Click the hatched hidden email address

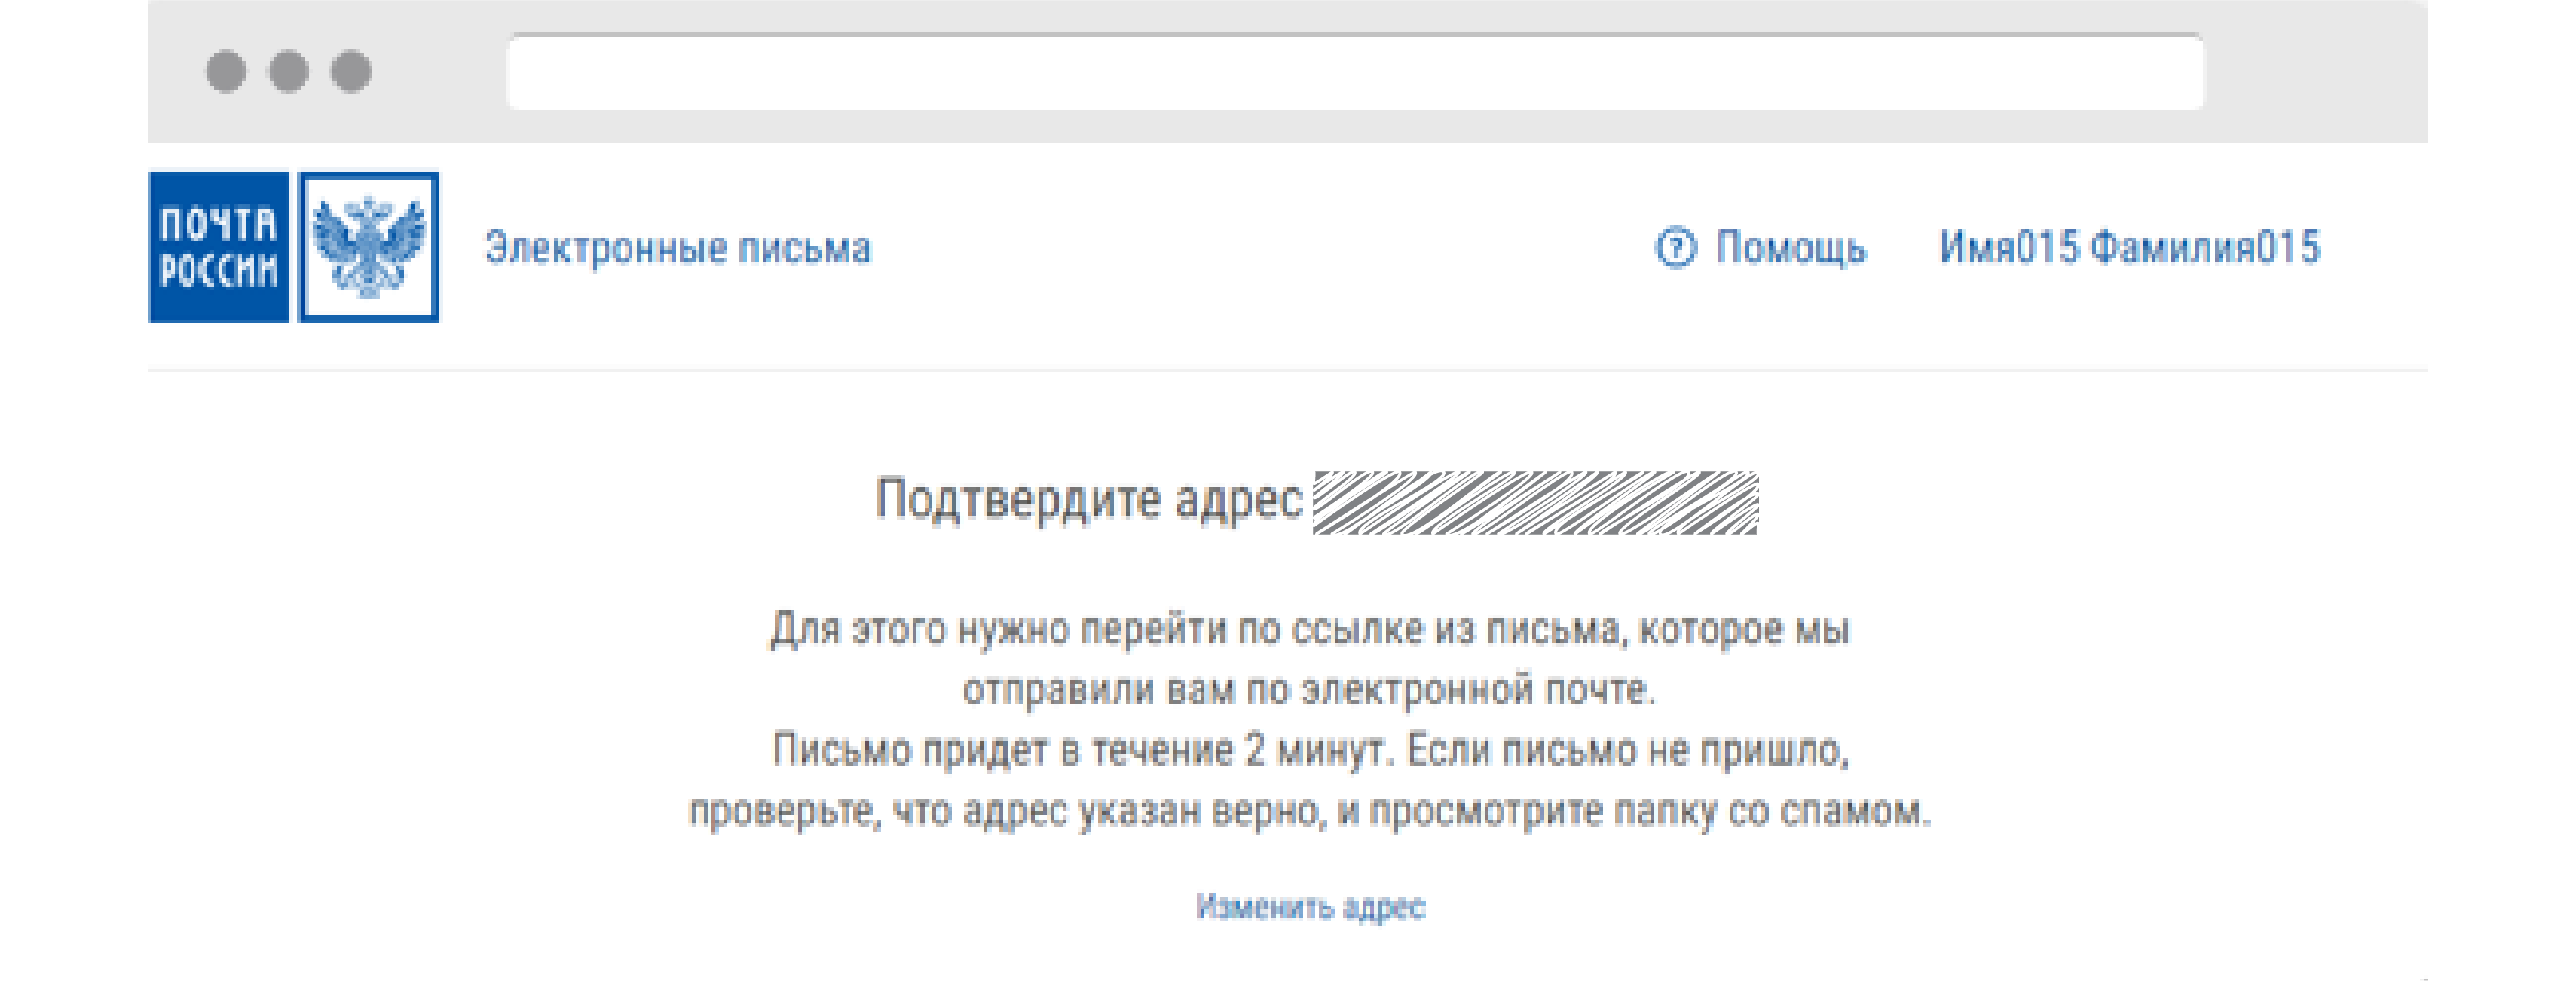pyautogui.click(x=1535, y=502)
